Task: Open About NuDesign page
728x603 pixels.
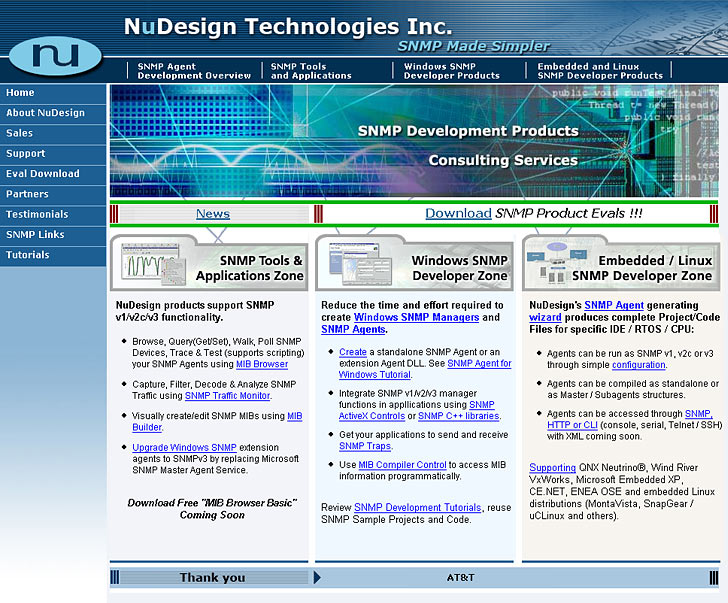Action: click(53, 113)
